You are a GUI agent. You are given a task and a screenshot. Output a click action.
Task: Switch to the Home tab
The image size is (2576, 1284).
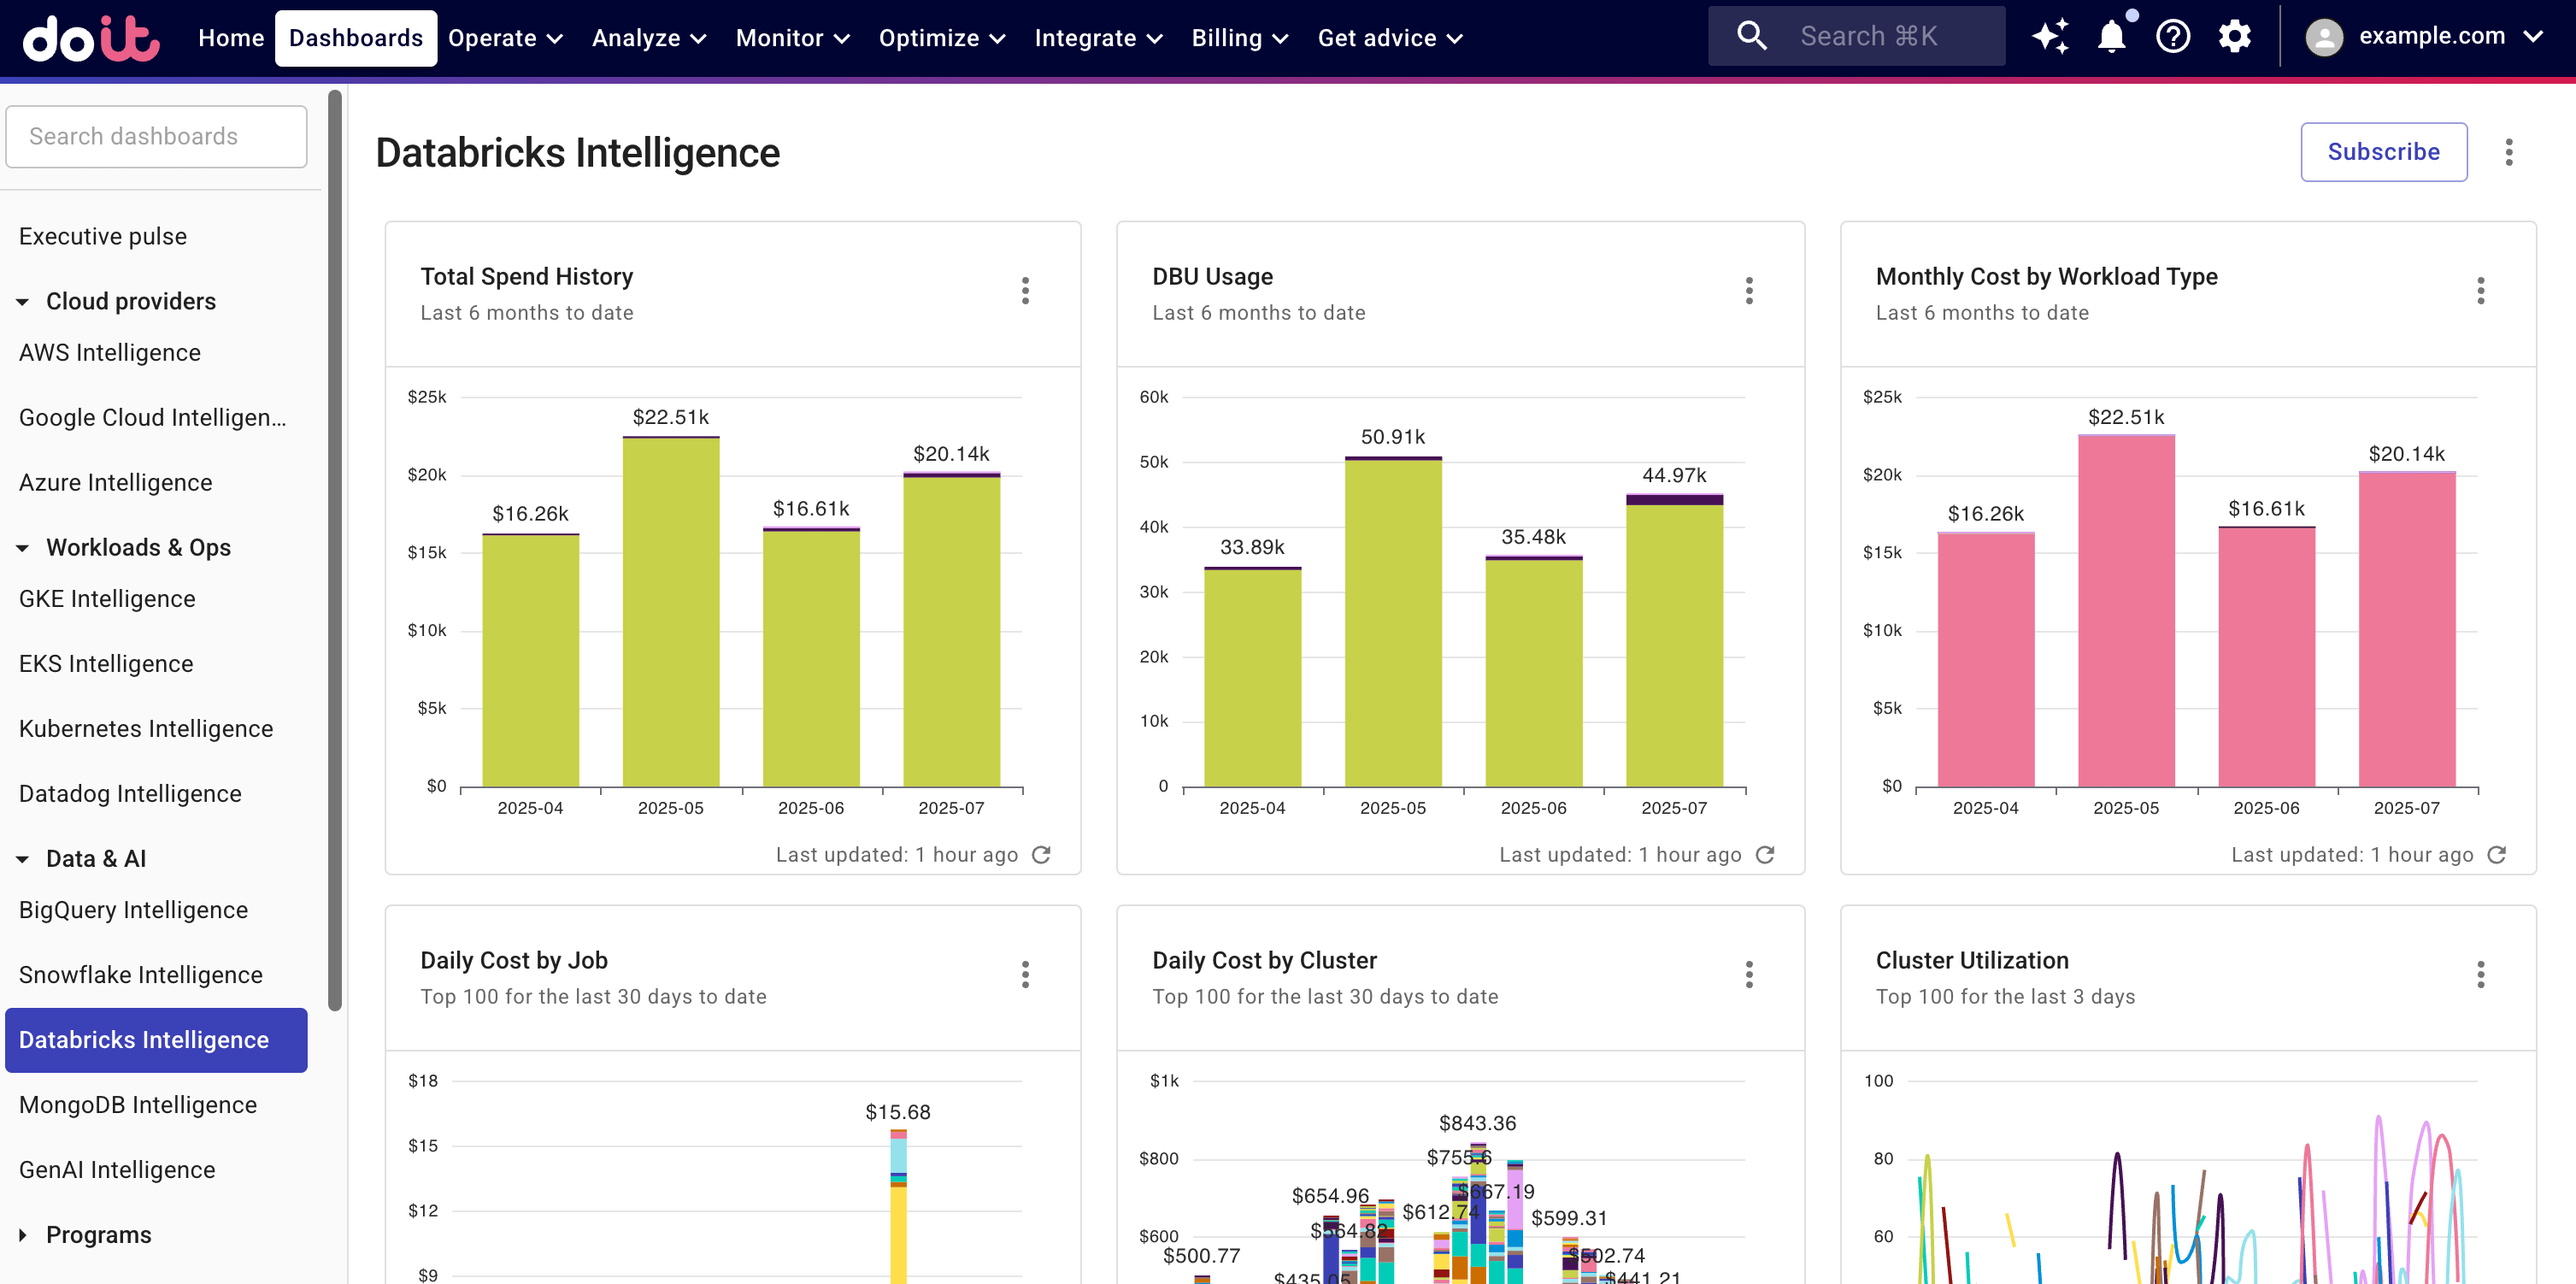pos(231,38)
